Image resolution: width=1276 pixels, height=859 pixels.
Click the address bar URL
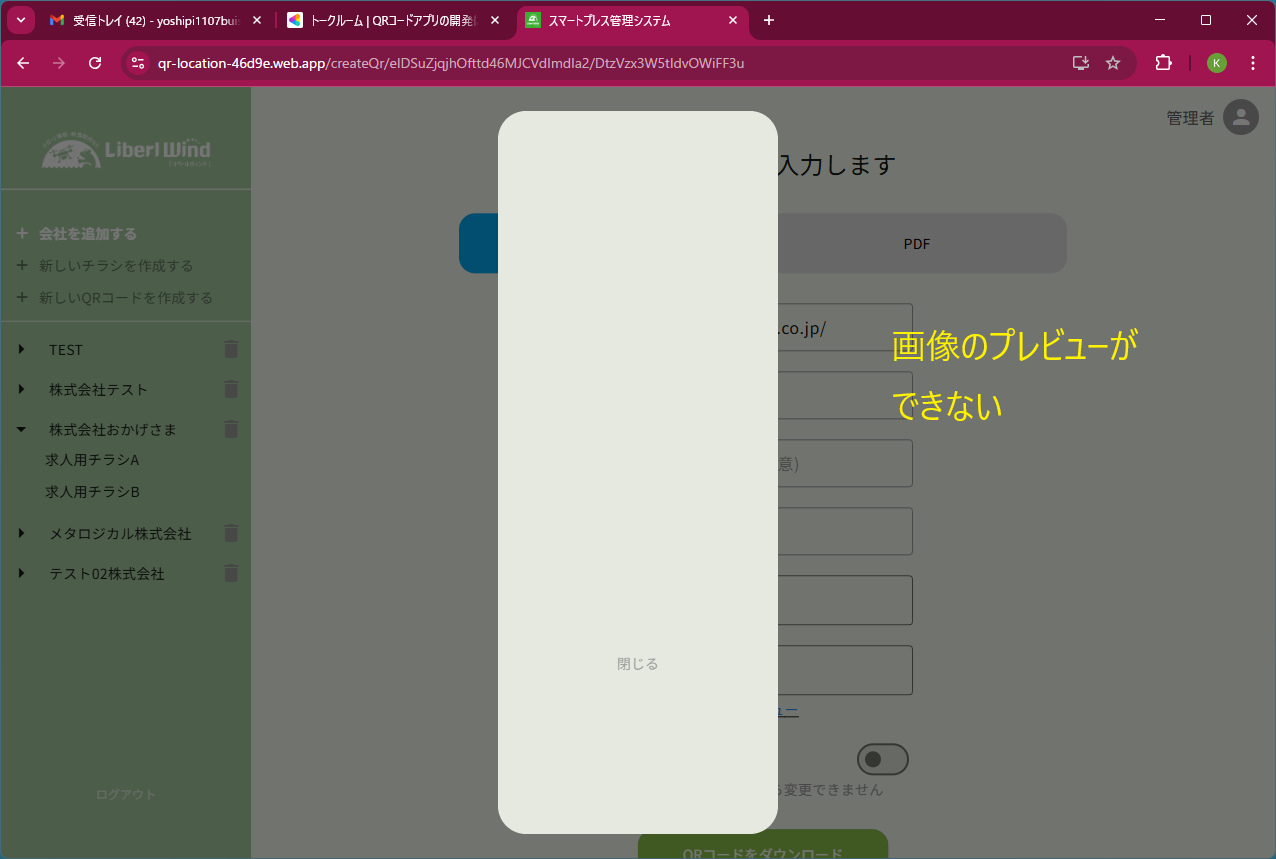[451, 63]
